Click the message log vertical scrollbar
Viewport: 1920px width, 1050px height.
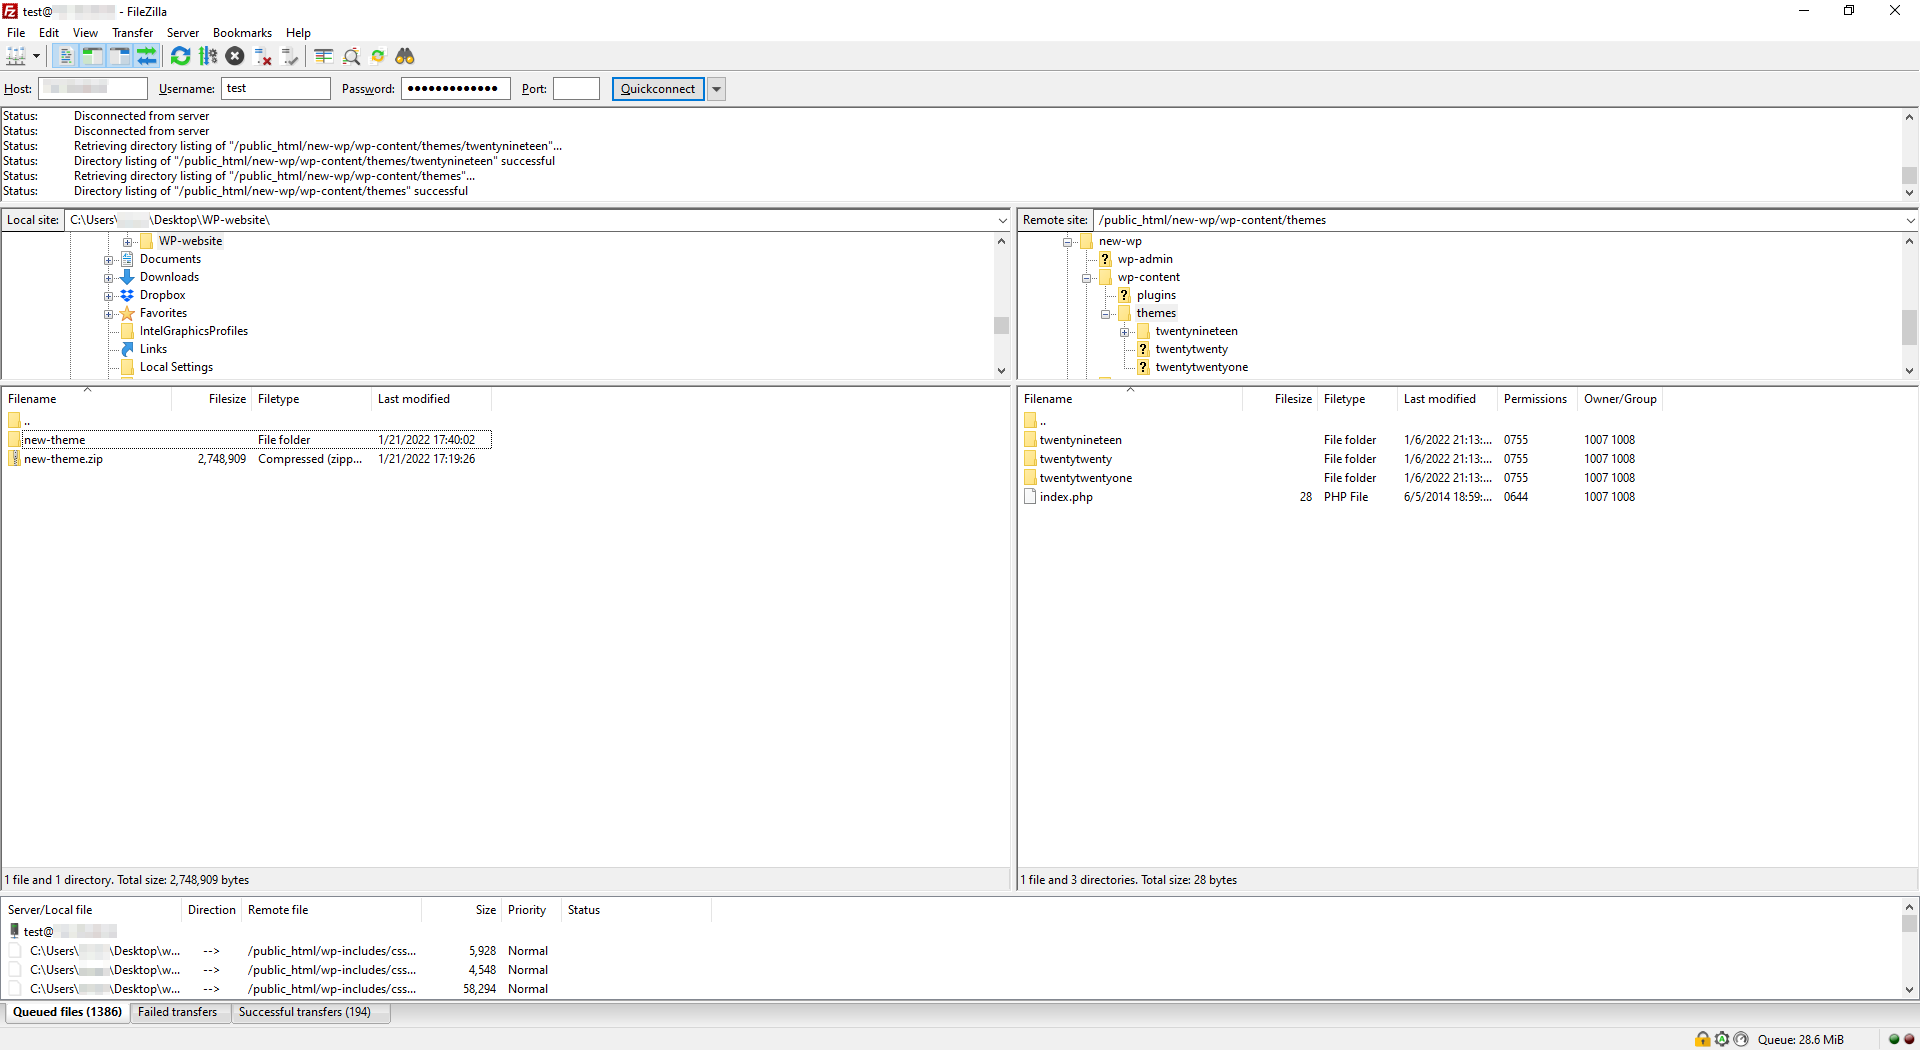pos(1909,175)
